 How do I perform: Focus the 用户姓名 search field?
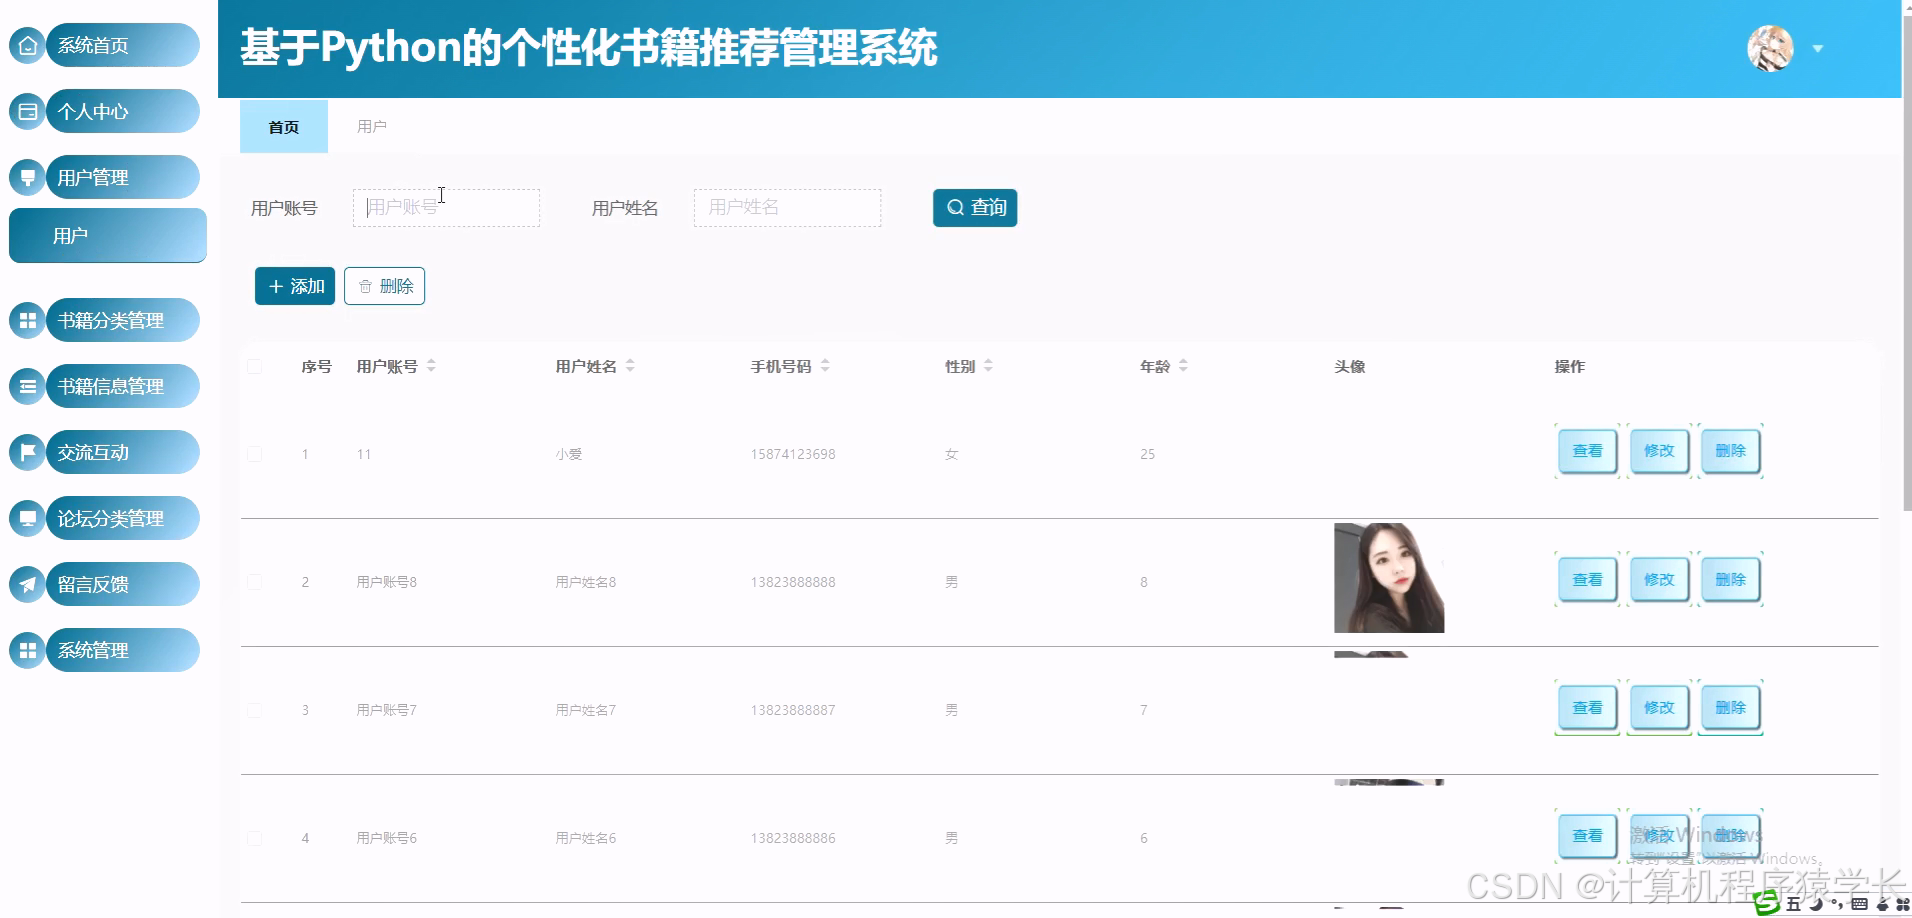click(x=787, y=208)
